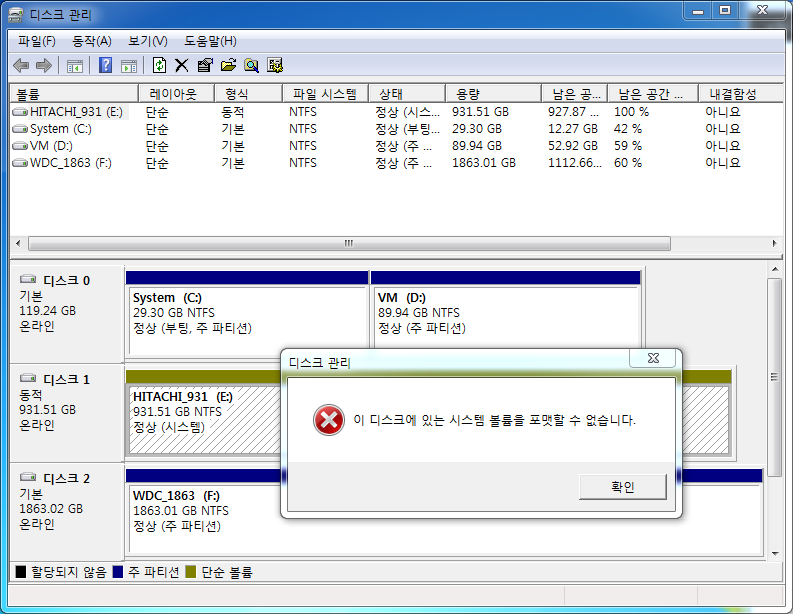Select the VM (D:) partition on 디스크 0
Viewport: 793px width, 614px height.
coord(505,313)
